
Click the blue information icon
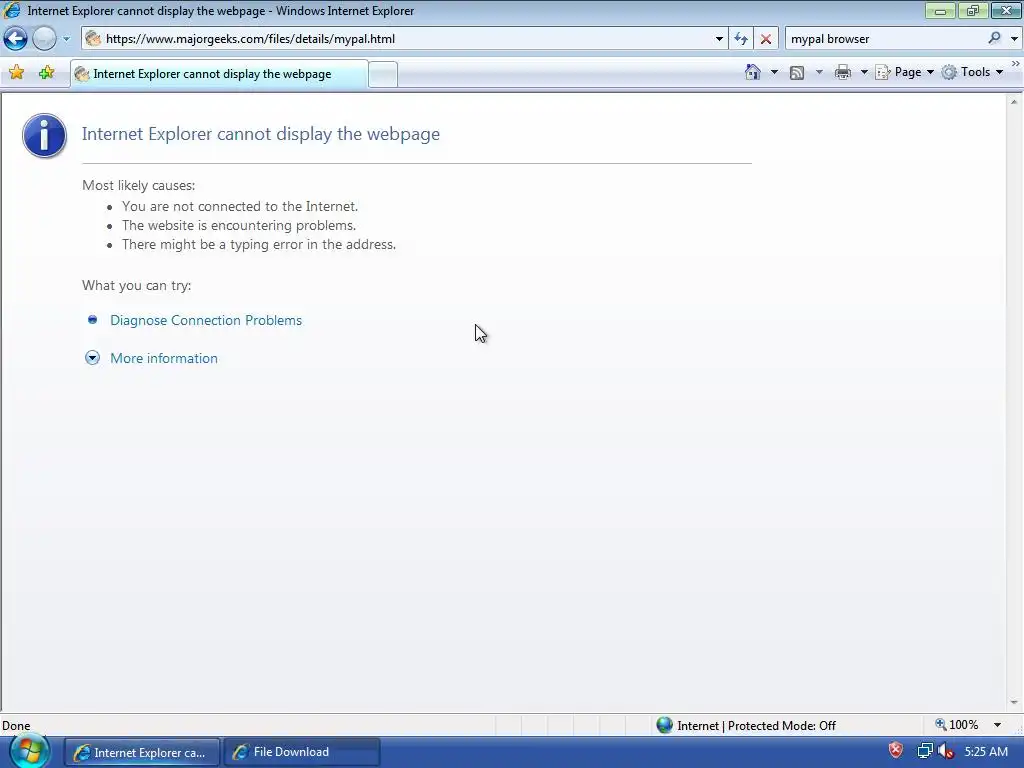[x=44, y=136]
